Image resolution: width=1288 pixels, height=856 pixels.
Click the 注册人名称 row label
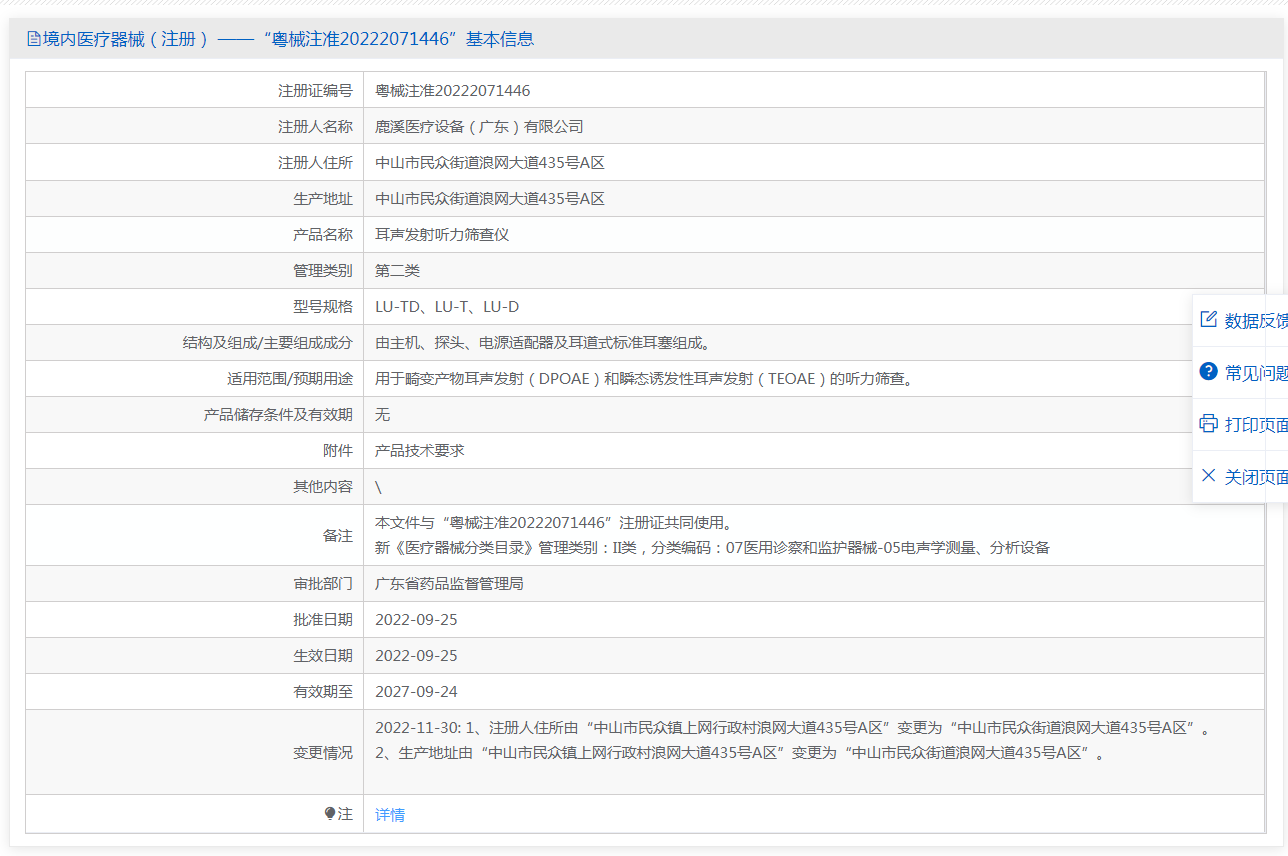(315, 127)
